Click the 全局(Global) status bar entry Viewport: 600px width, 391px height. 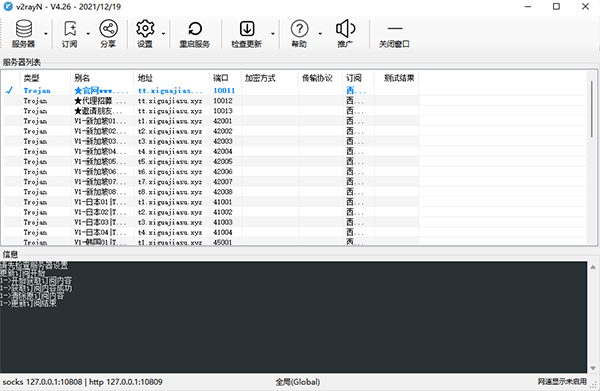pos(298,382)
